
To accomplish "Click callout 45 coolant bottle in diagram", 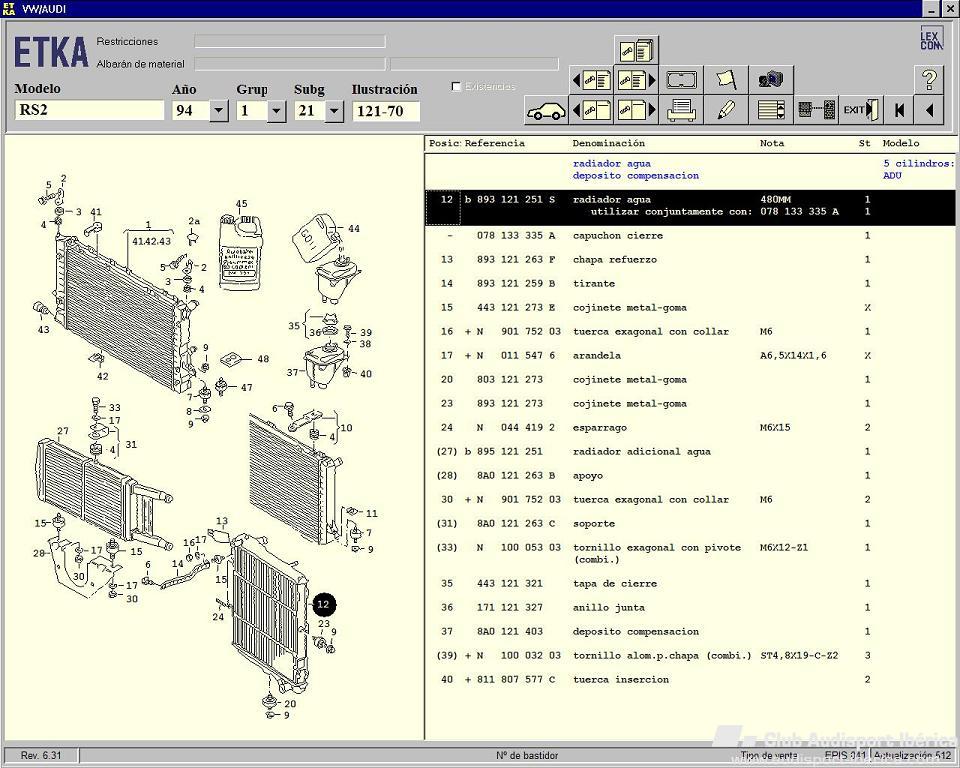I will [x=242, y=204].
